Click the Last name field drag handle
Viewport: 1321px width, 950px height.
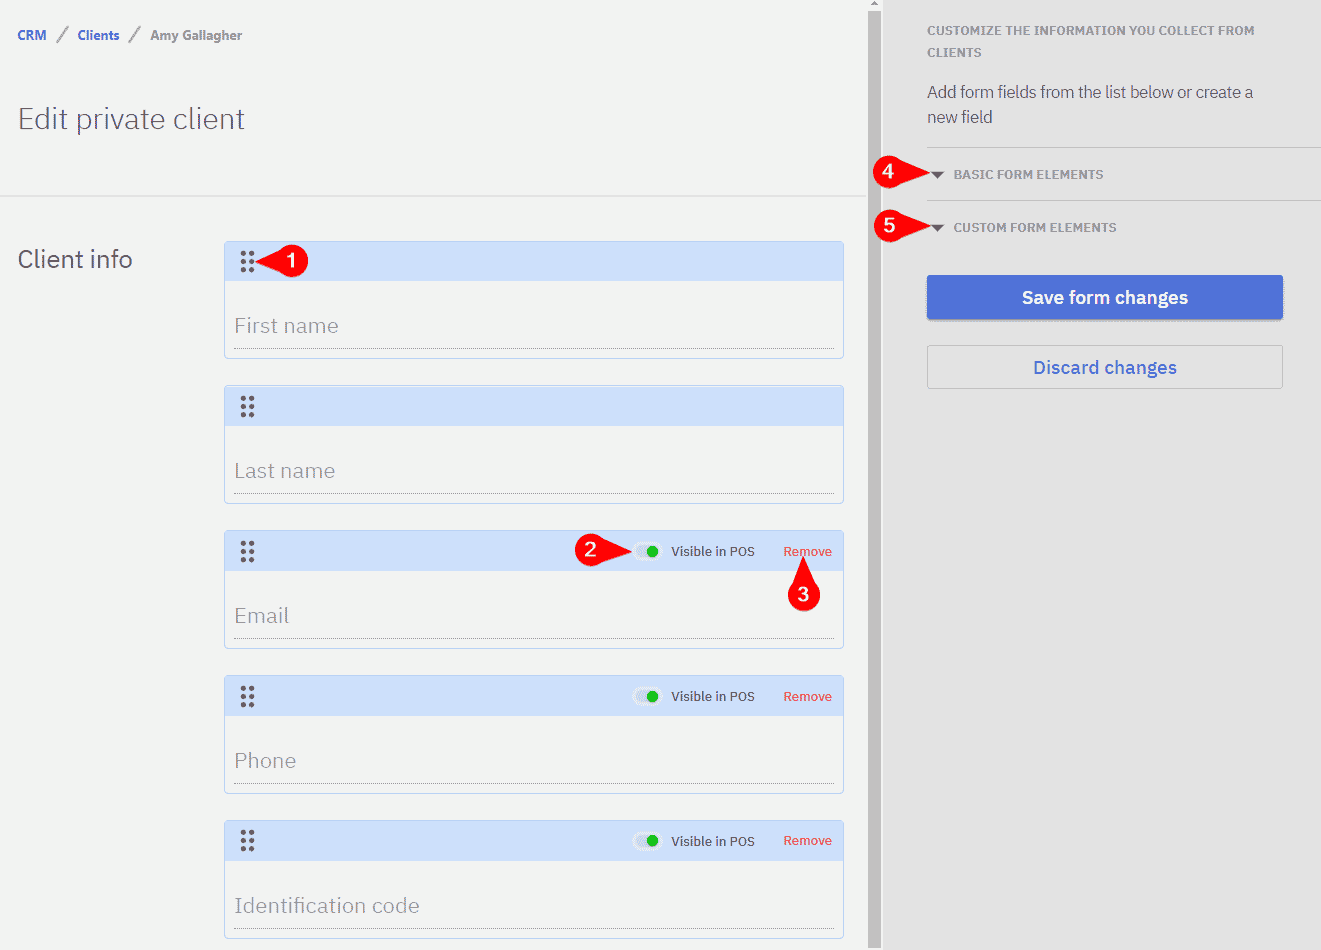247,407
